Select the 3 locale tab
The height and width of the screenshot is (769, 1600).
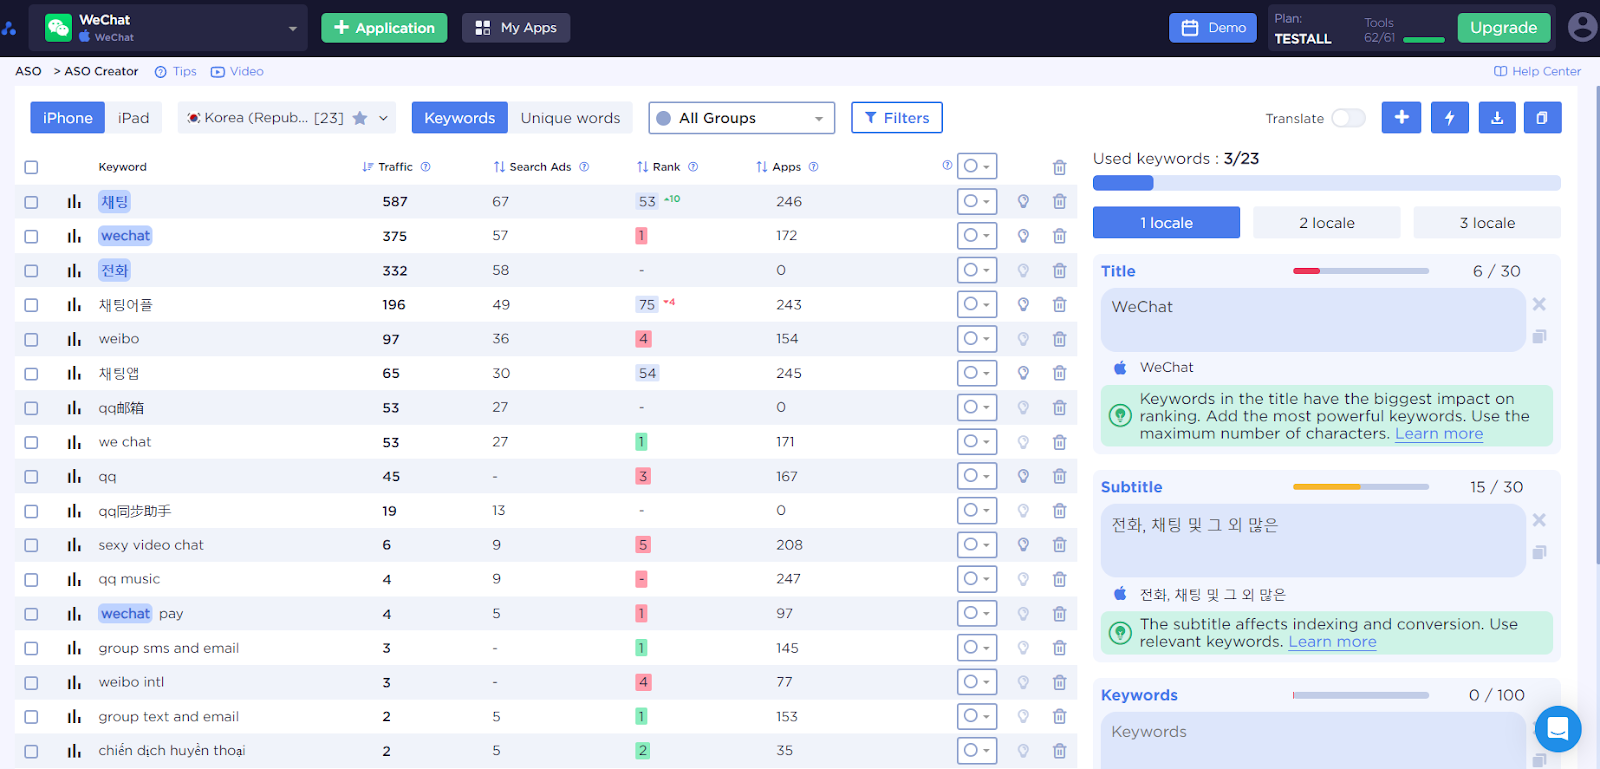pyautogui.click(x=1487, y=222)
